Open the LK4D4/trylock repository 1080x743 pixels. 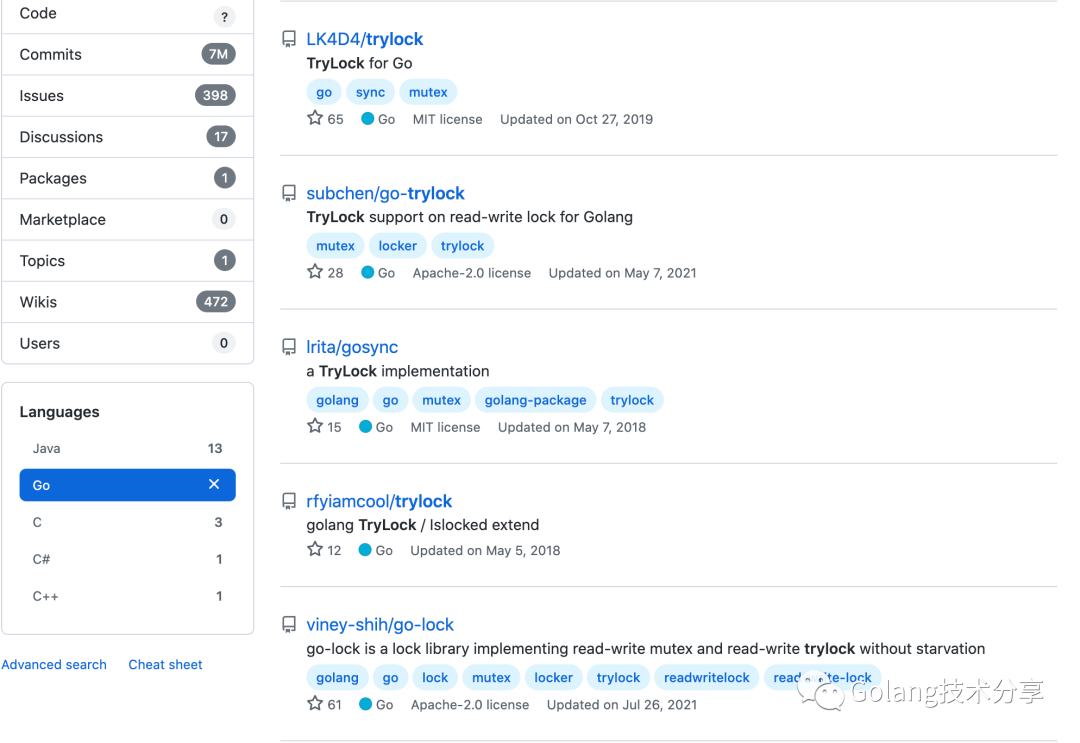coord(364,39)
